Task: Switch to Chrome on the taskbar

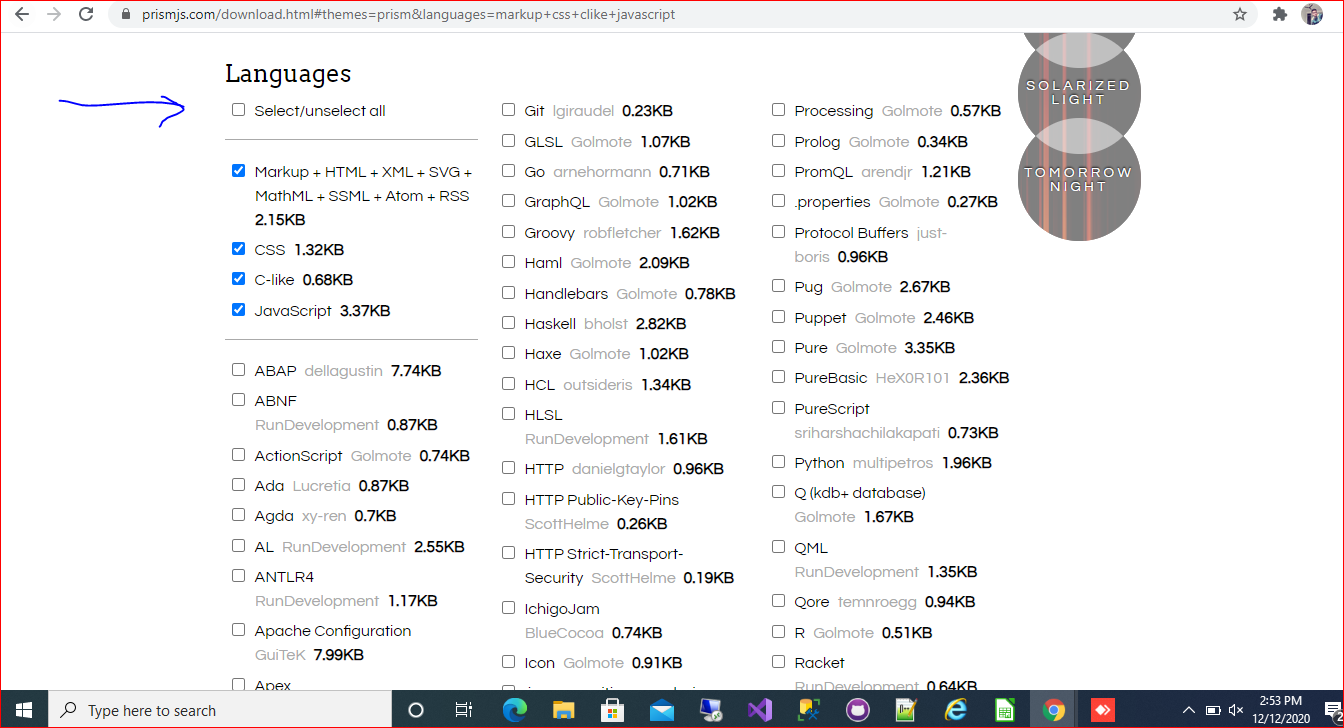Action: pyautogui.click(x=1053, y=710)
